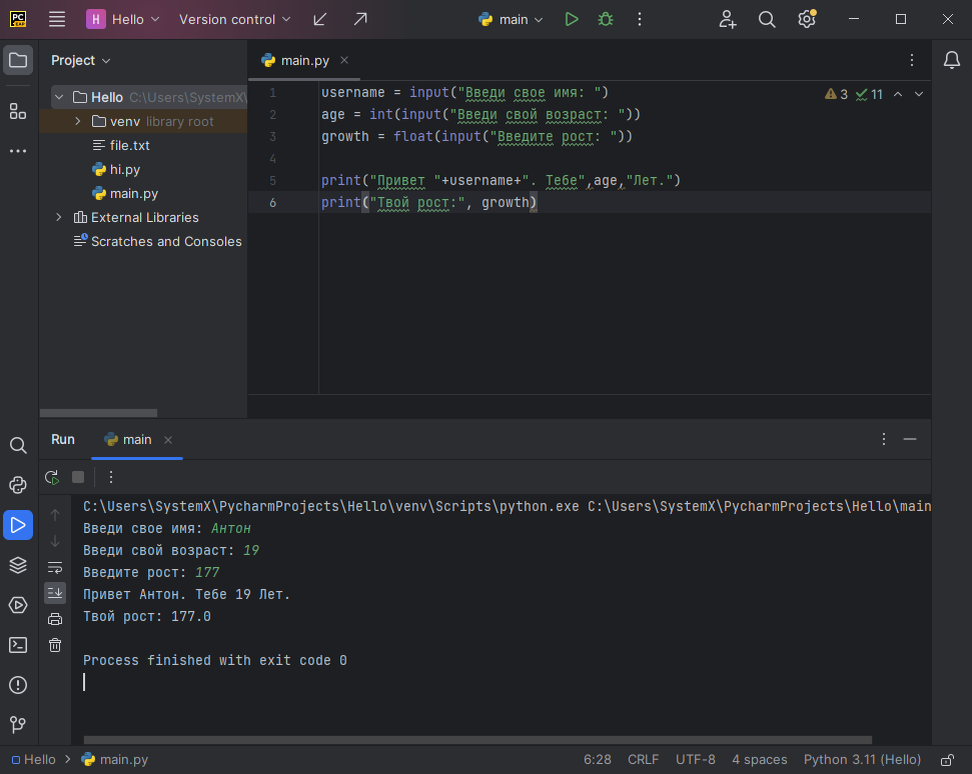Show more tool windows ellipsis
This screenshot has height=774, width=972.
click(x=18, y=151)
